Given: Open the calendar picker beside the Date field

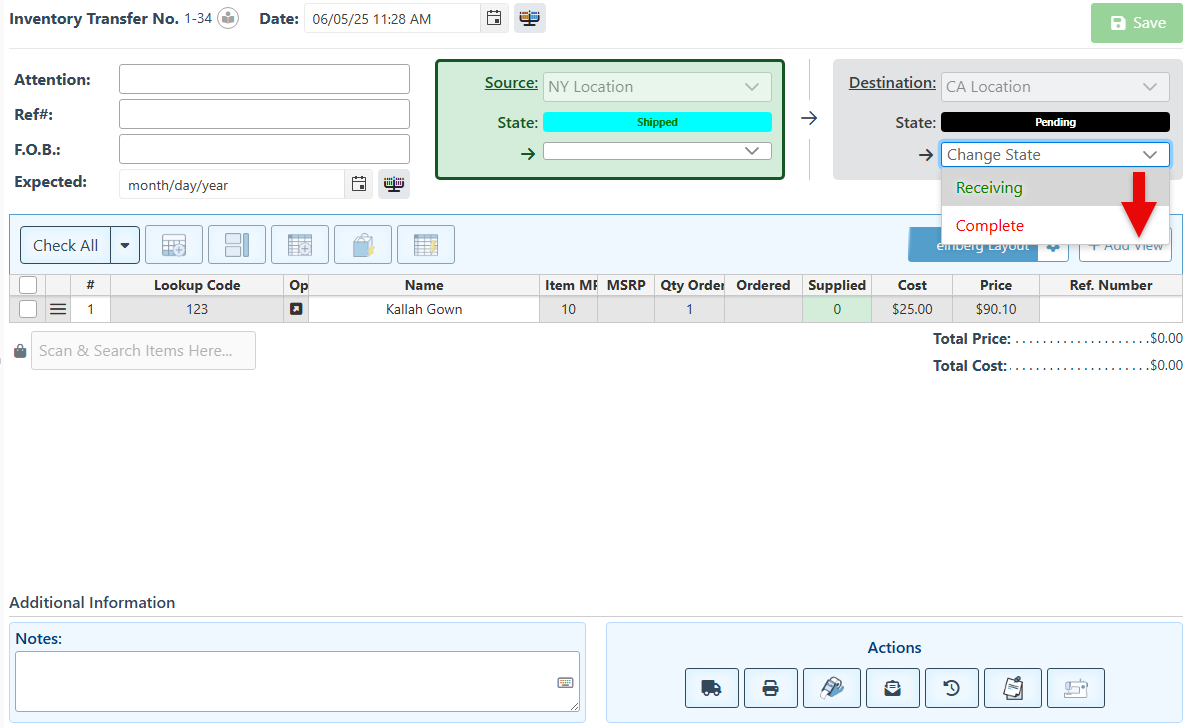Looking at the screenshot, I should click(x=493, y=19).
